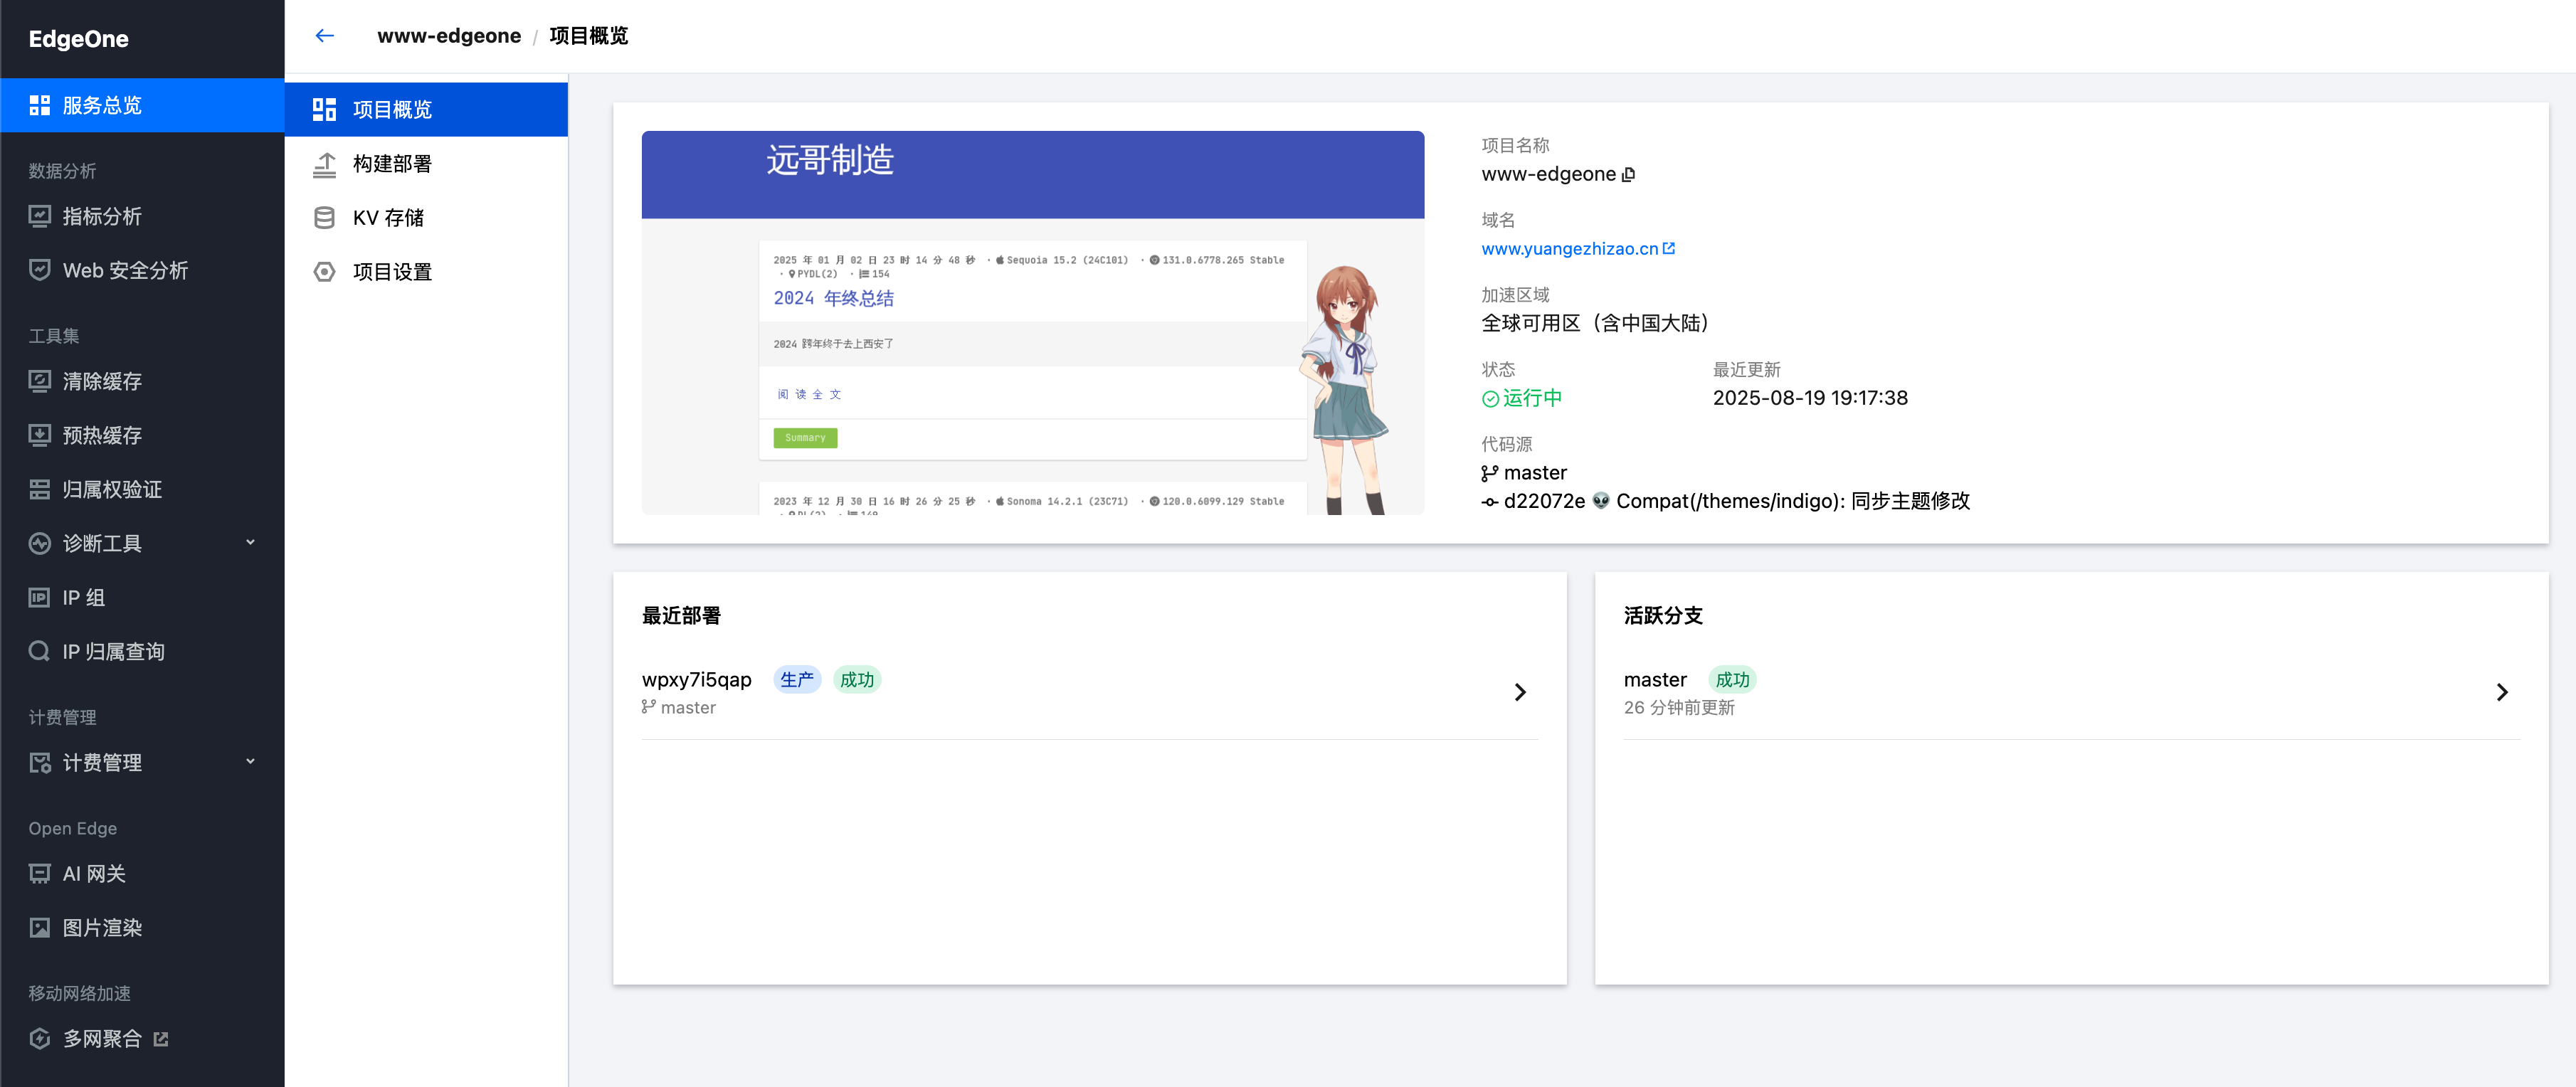This screenshot has height=1087, width=2576.
Task: Select 服务总览 in main sidebar
Action: click(101, 106)
